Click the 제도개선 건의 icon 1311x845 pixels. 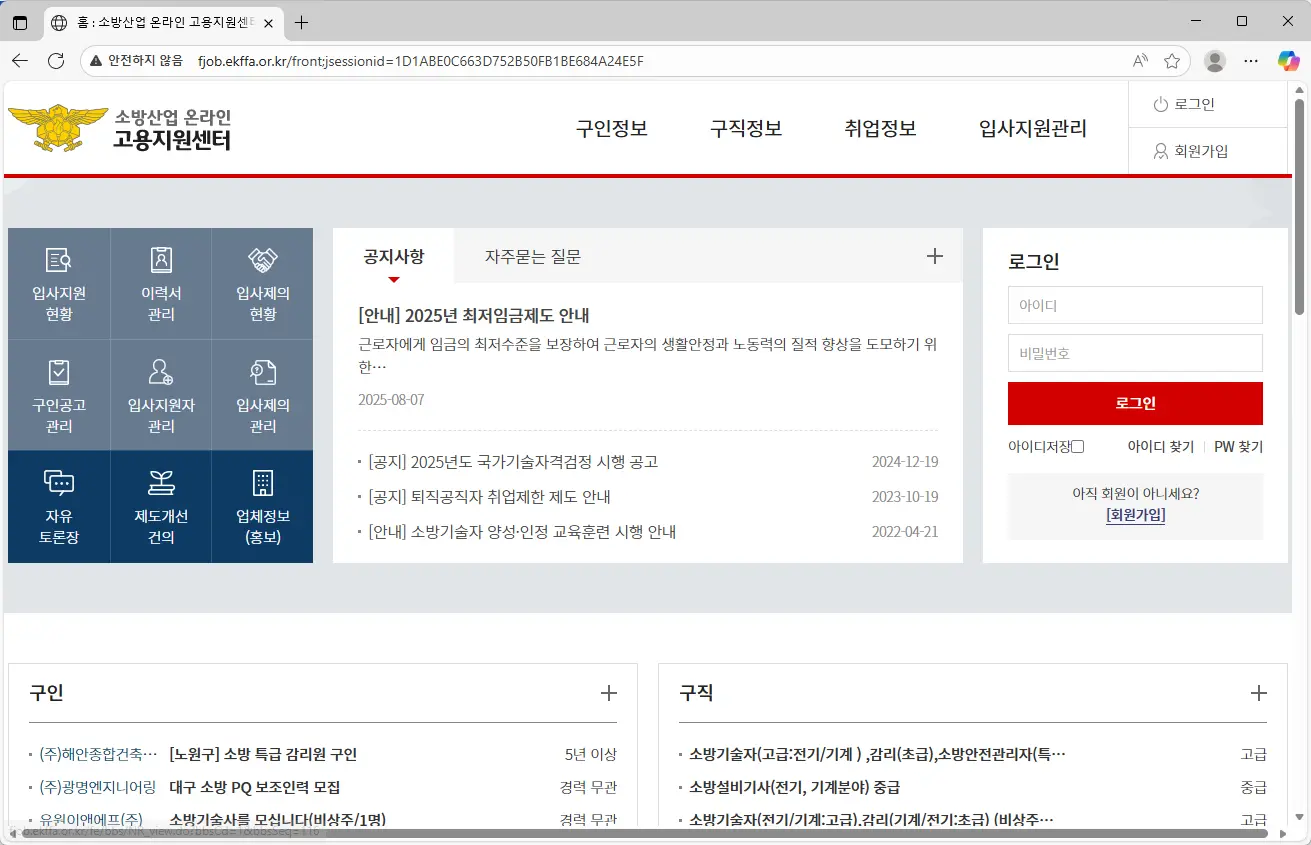160,507
